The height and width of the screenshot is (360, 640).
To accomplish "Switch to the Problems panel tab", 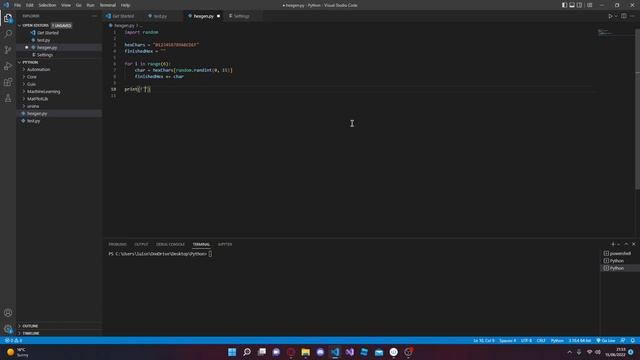I will point(118,244).
